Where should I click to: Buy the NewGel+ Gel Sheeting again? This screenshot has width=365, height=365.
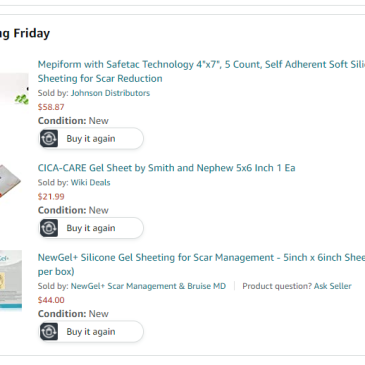pos(91,332)
